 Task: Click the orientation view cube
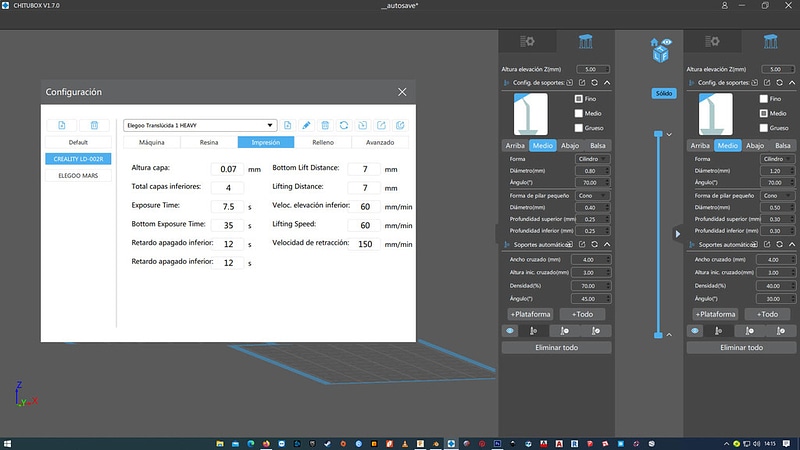[x=661, y=54]
